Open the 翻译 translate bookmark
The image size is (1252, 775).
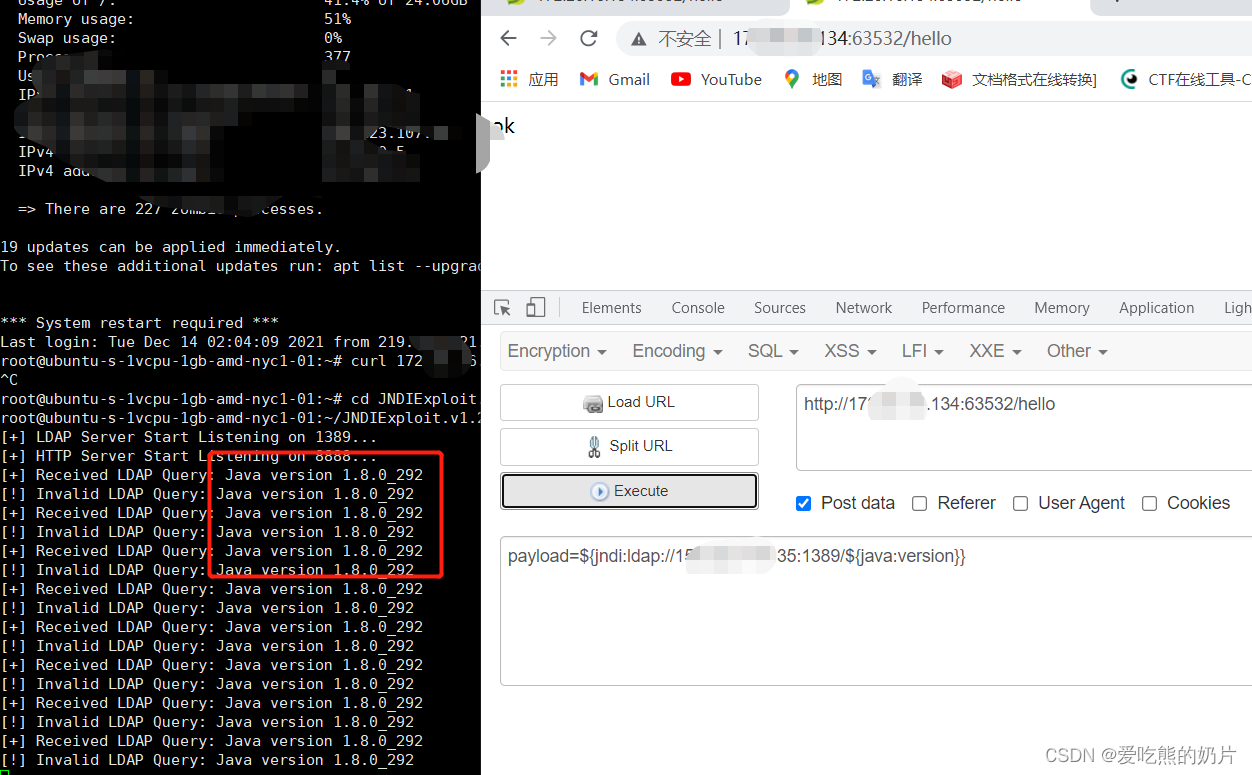[x=892, y=79]
